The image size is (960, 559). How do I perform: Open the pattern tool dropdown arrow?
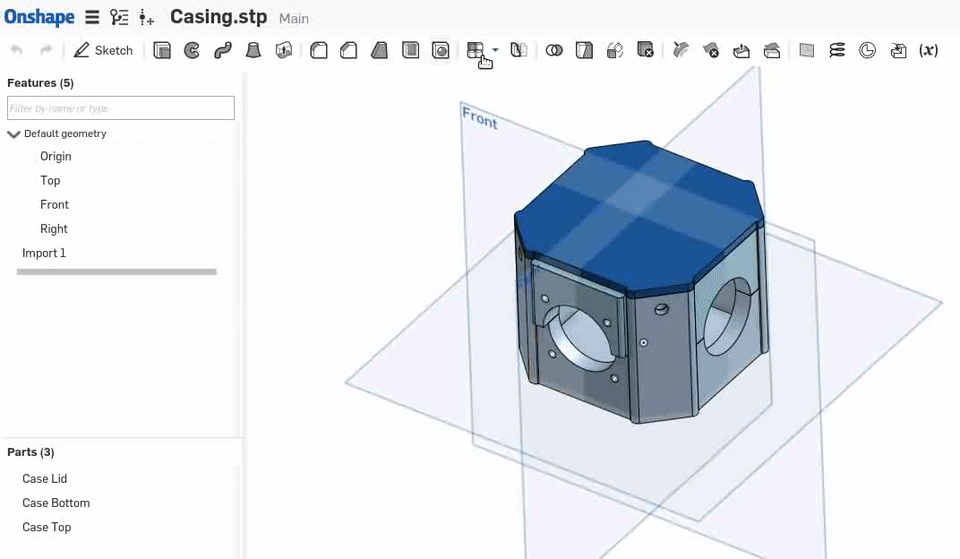tap(495, 50)
